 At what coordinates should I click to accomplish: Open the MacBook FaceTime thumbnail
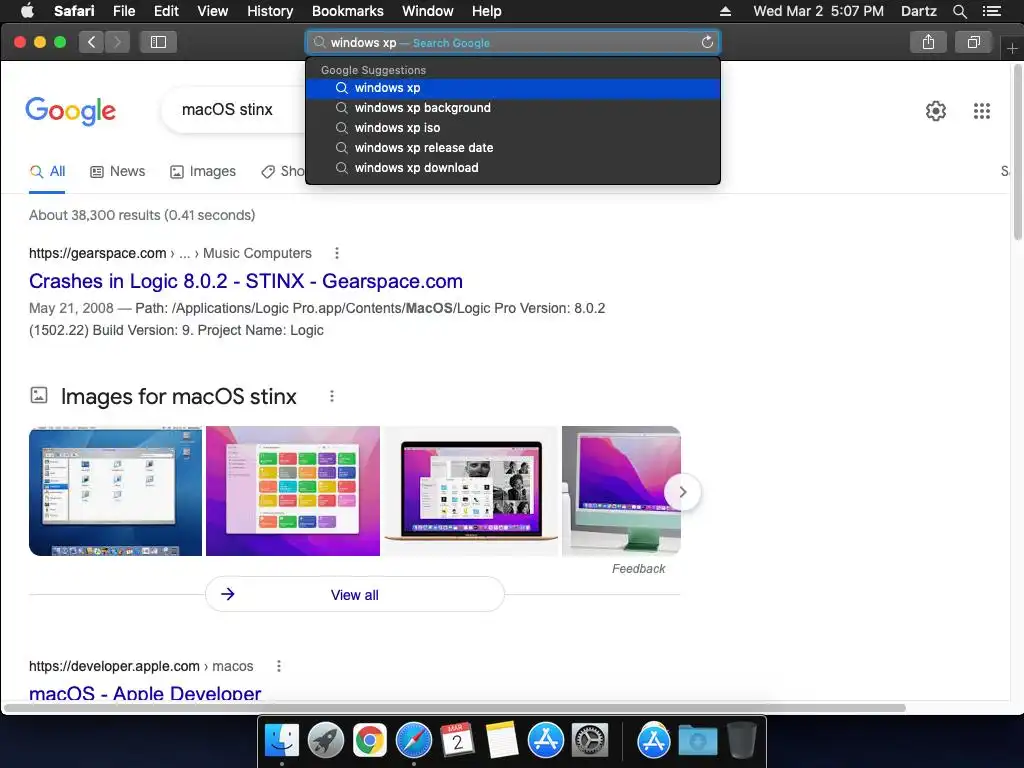click(x=471, y=491)
